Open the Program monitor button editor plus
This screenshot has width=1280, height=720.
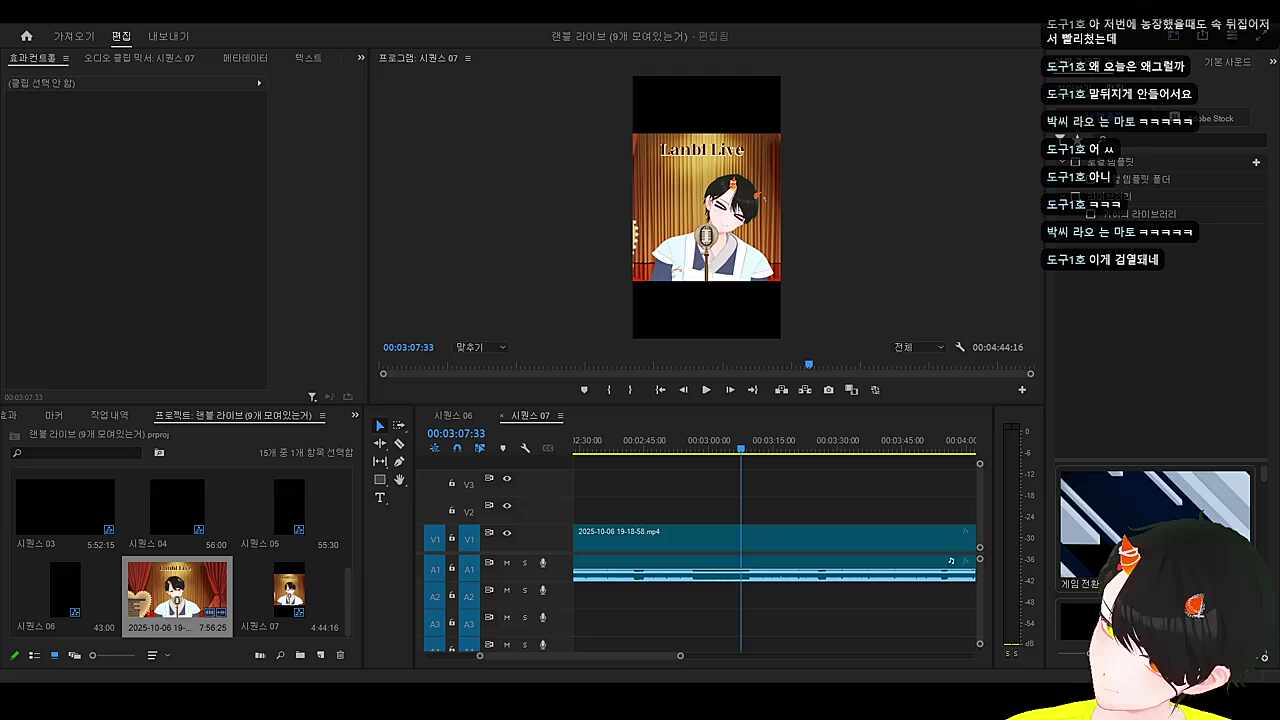[x=1022, y=390]
